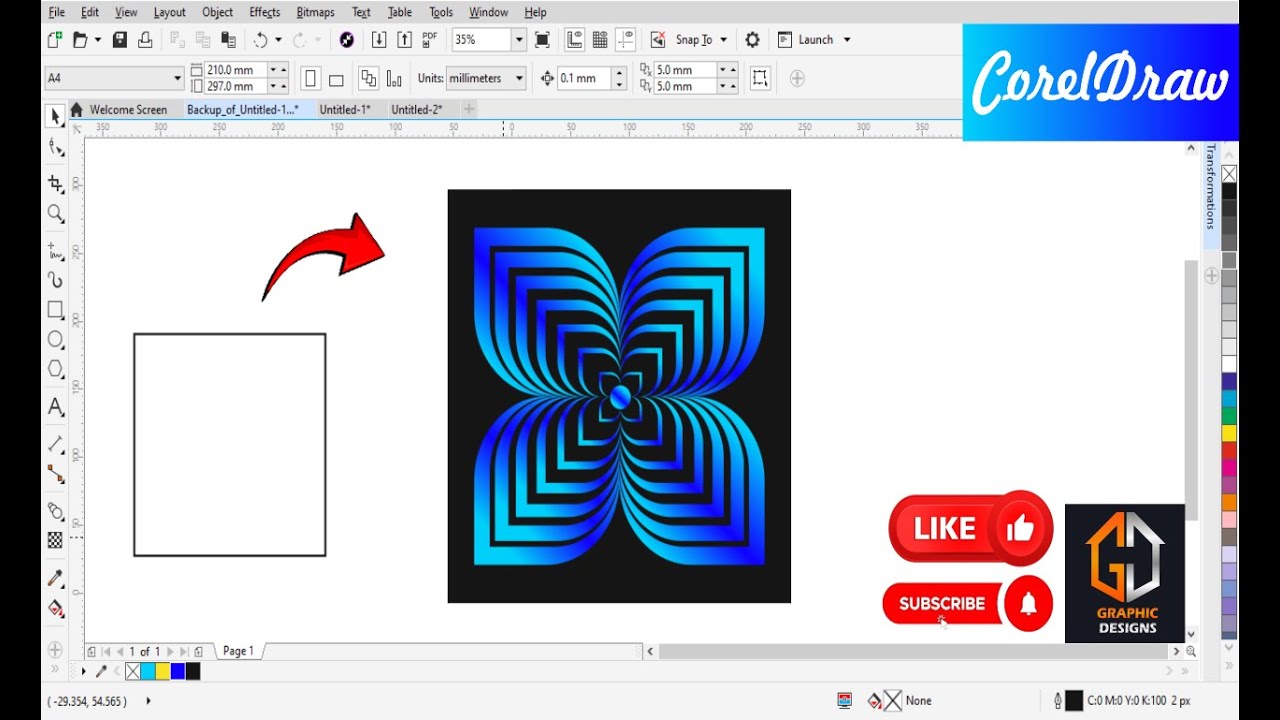Screen dimensions: 1280x720
Task: Select the Parallel Dimension tool
Action: (x=56, y=444)
